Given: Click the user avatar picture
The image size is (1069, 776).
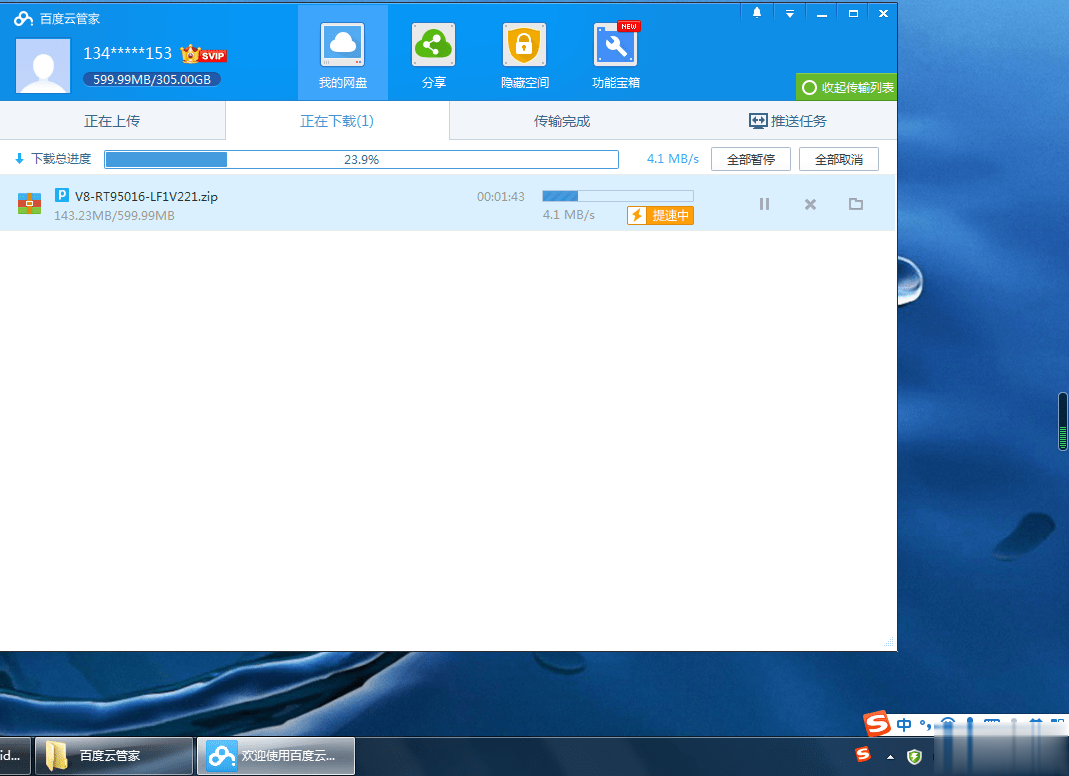Looking at the screenshot, I should click(x=43, y=65).
